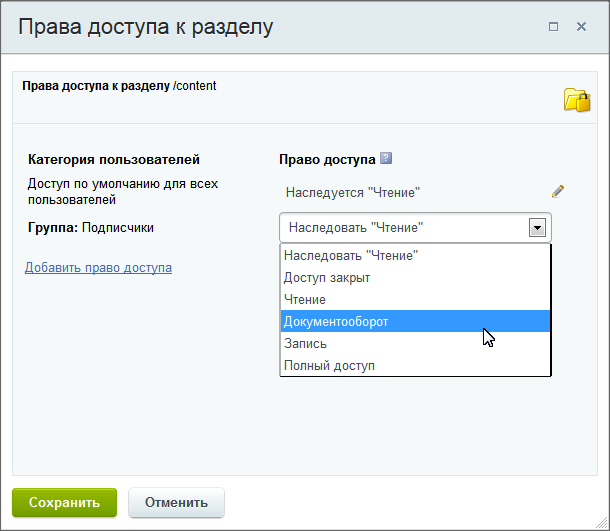Open the help question-mark icon beside Право доступа
610x531 pixels.
(386, 158)
